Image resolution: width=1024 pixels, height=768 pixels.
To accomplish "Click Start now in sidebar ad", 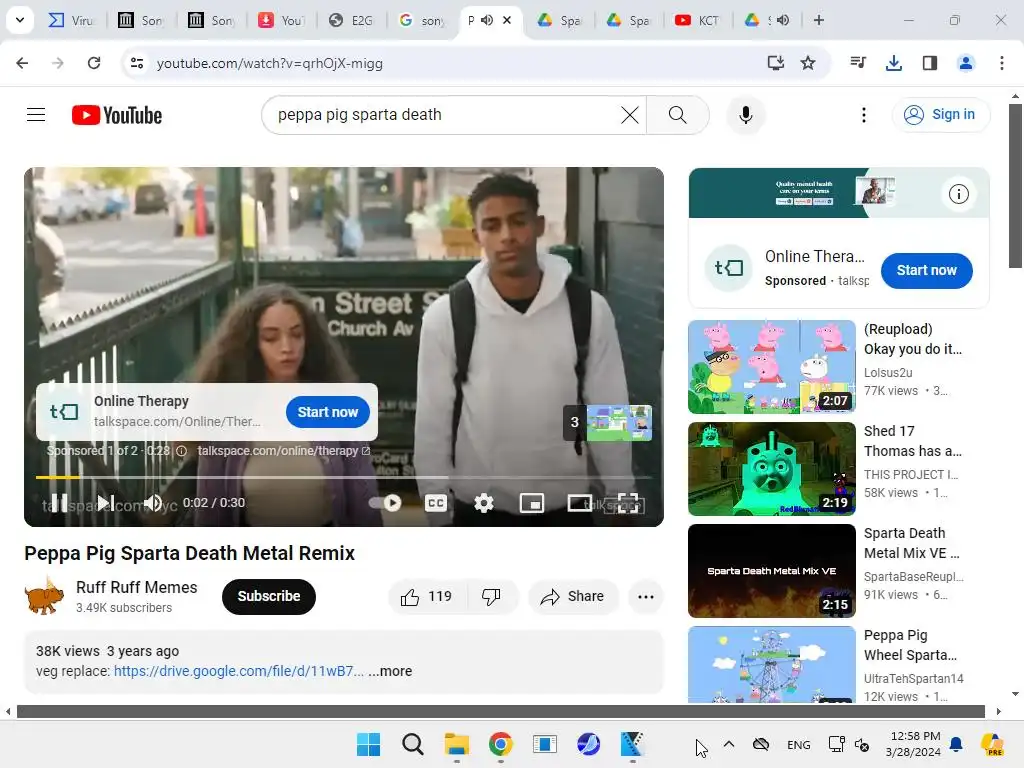I will pyautogui.click(x=926, y=270).
